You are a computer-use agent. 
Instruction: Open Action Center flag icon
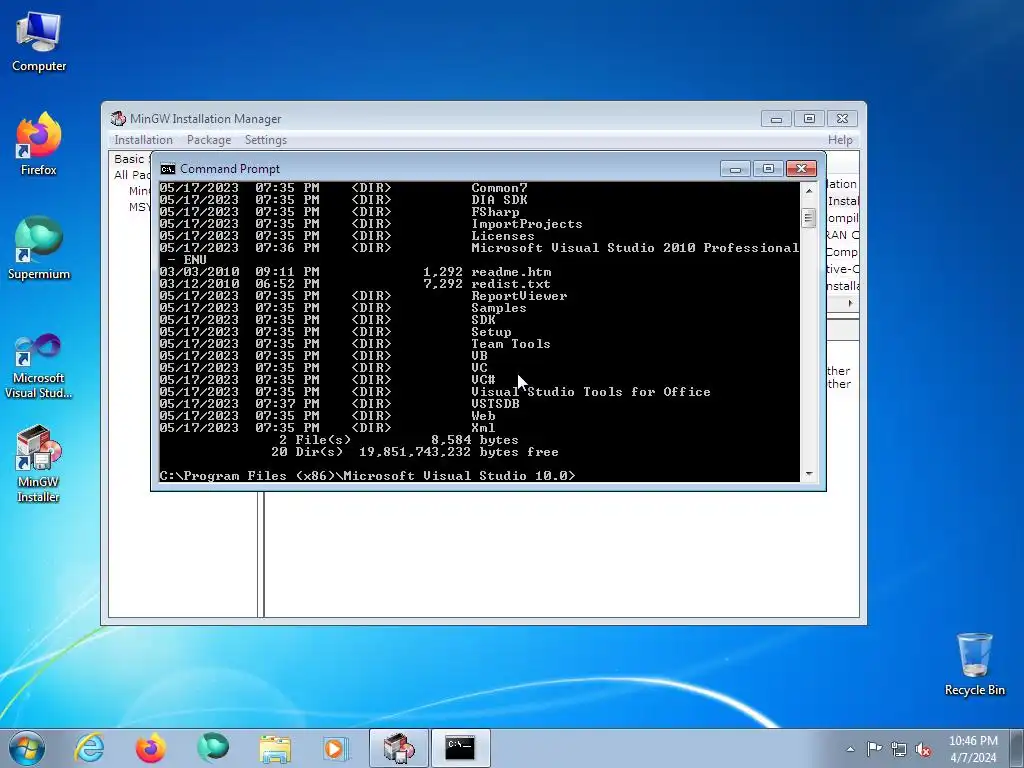point(874,748)
